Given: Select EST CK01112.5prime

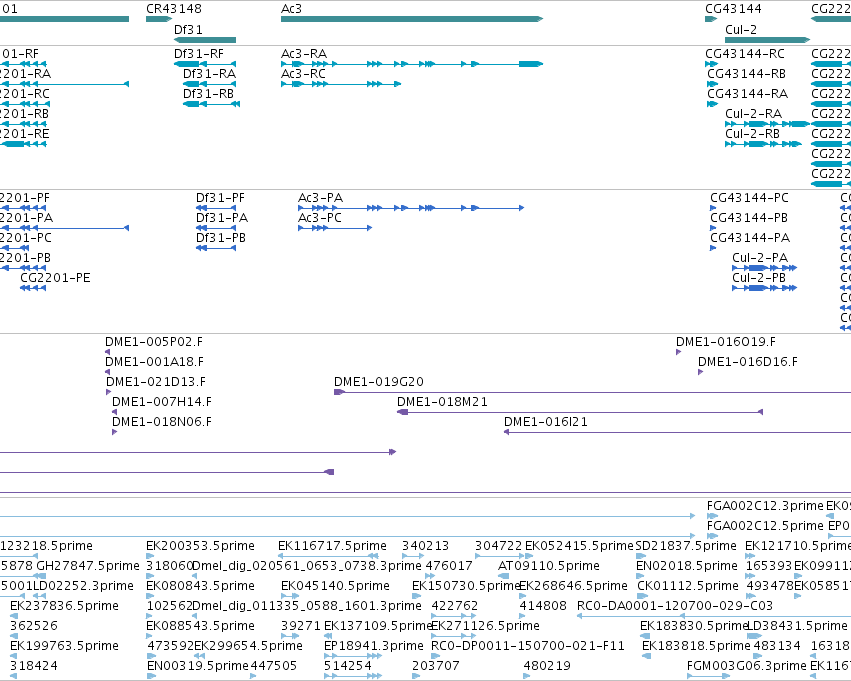Looking at the screenshot, I should click(643, 596).
